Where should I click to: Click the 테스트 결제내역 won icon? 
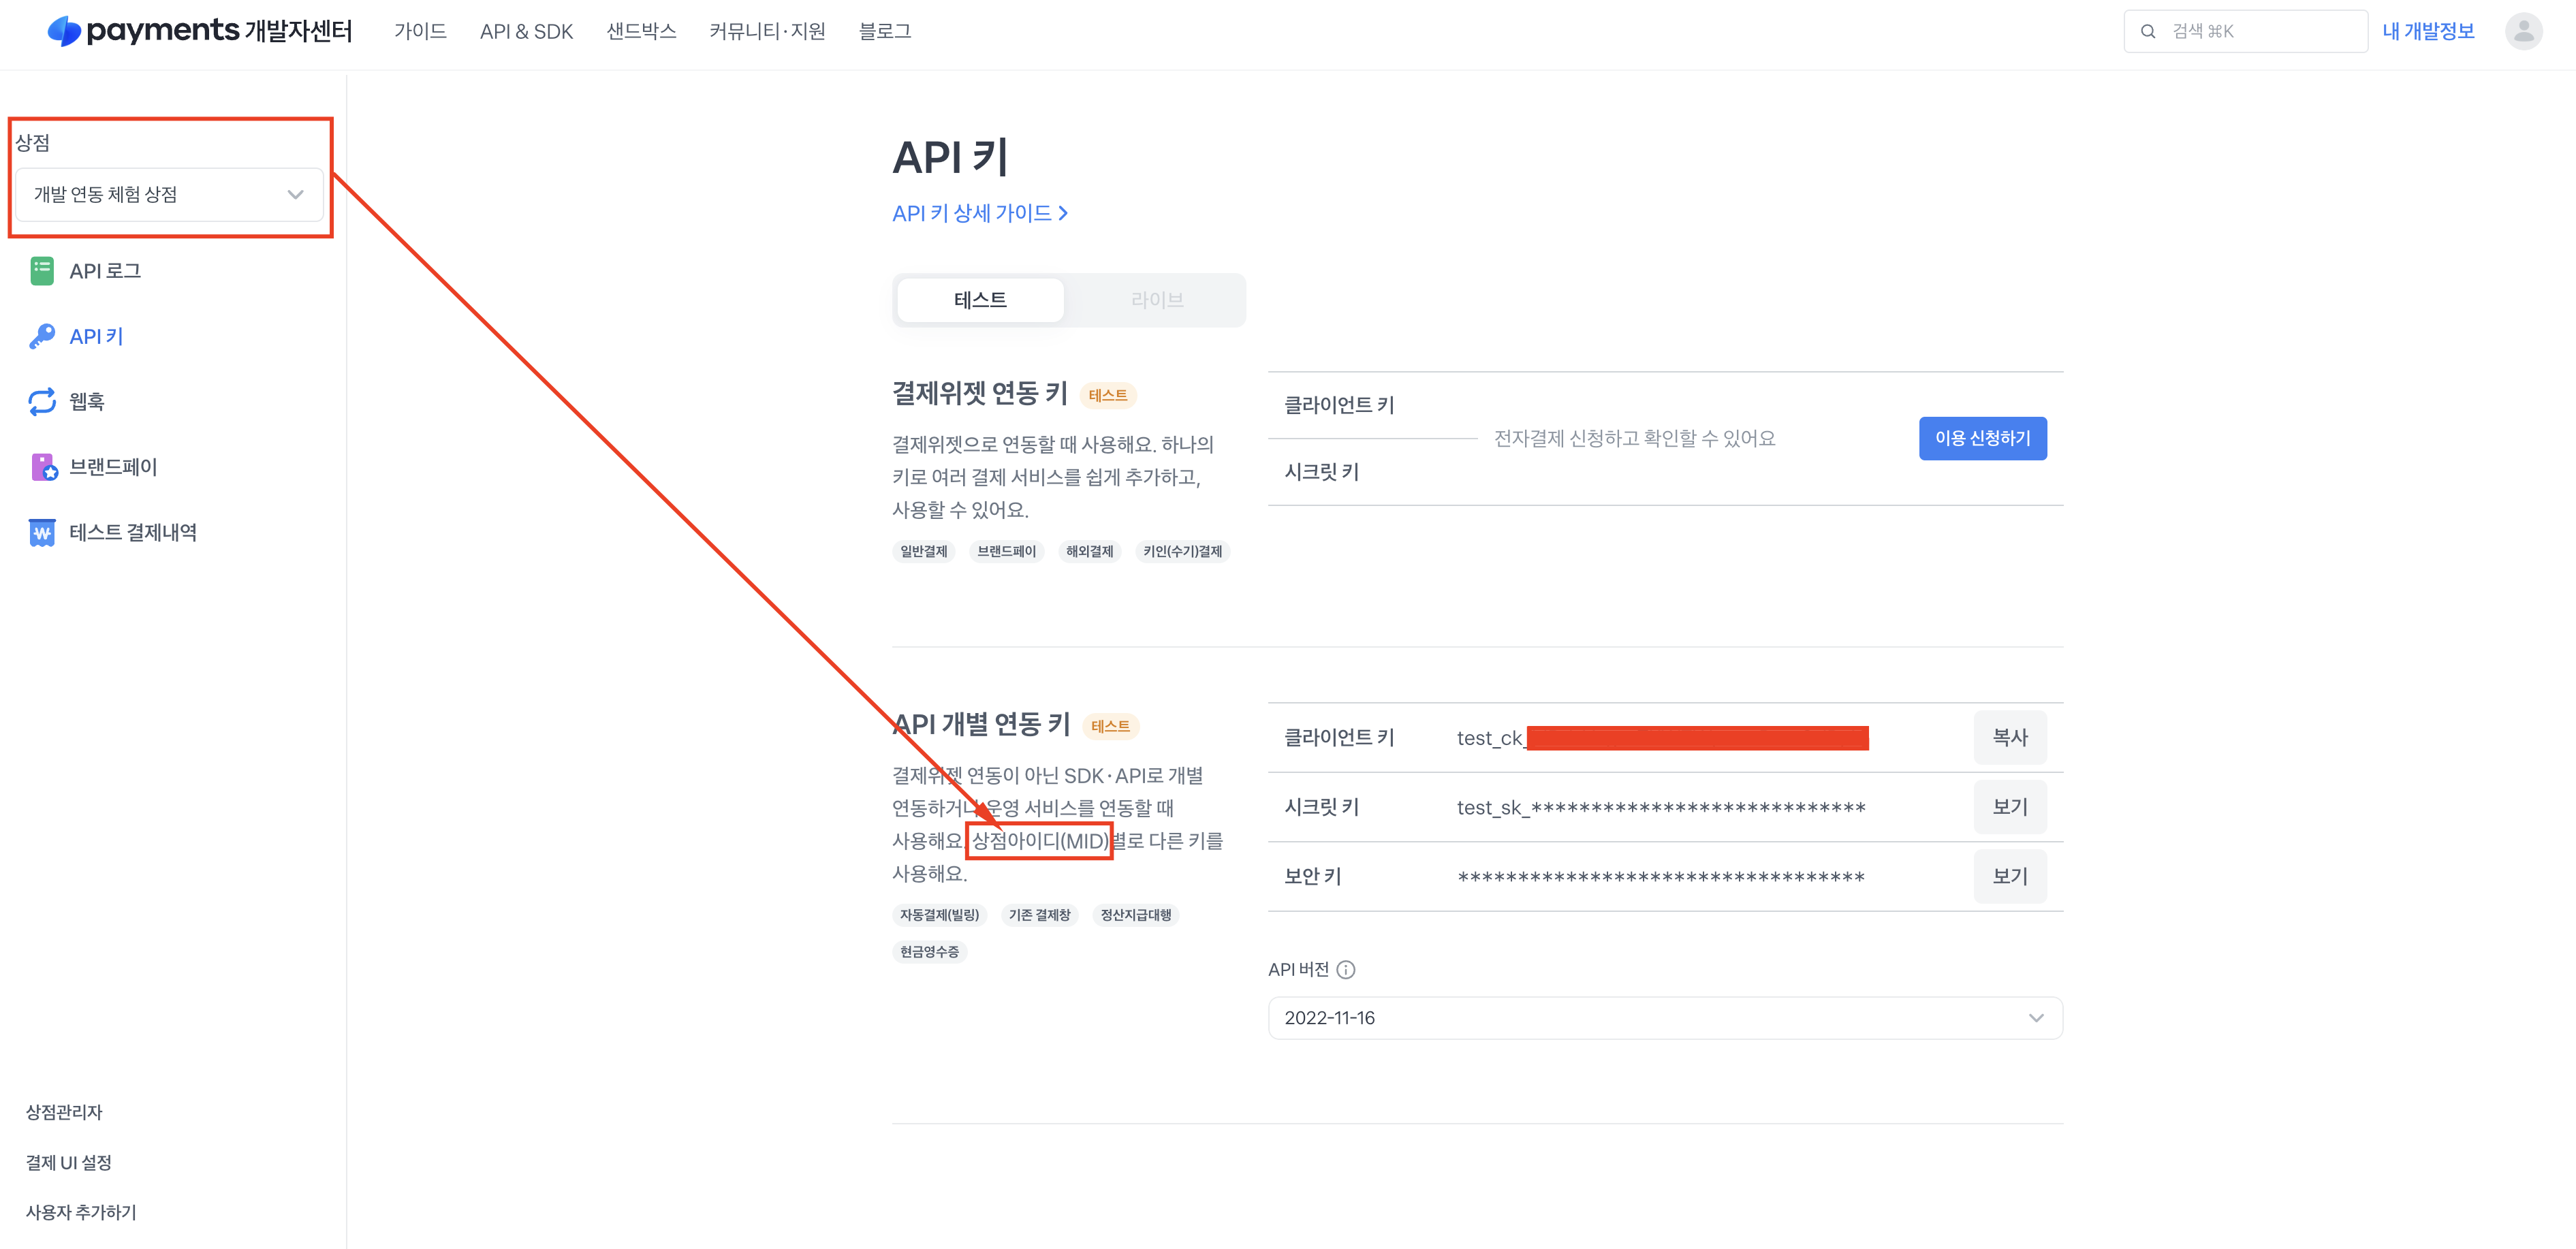pyautogui.click(x=42, y=533)
